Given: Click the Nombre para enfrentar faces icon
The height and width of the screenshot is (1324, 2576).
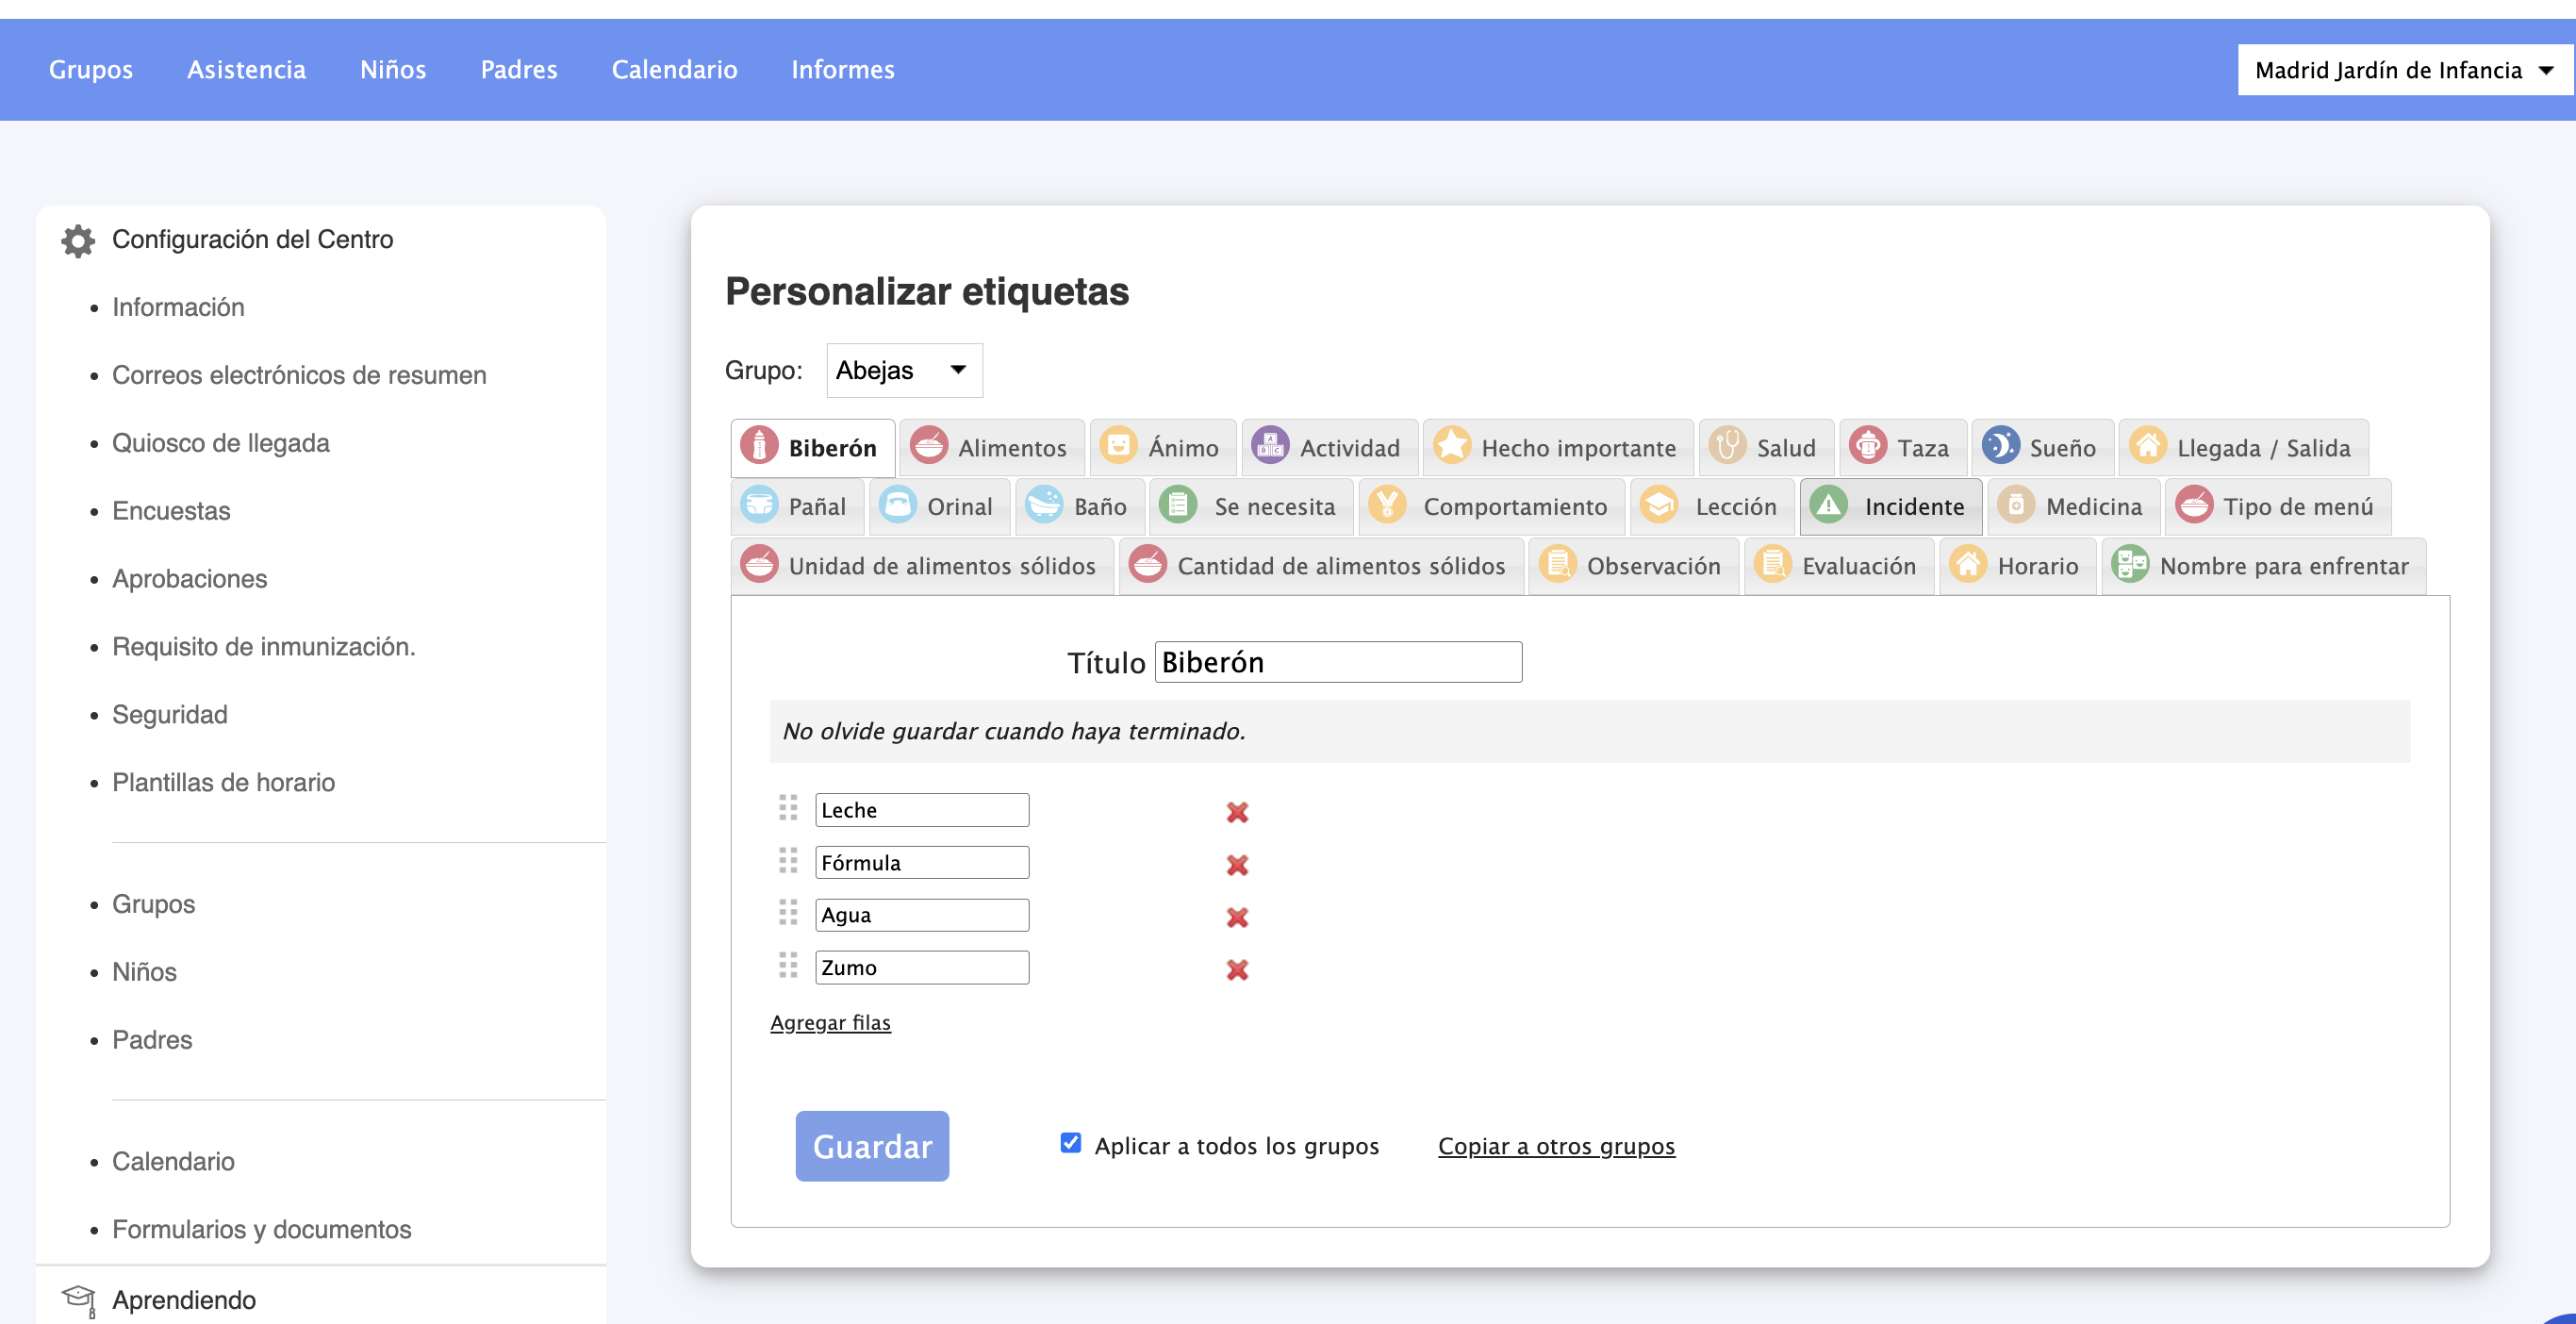Looking at the screenshot, I should (x=2130, y=565).
